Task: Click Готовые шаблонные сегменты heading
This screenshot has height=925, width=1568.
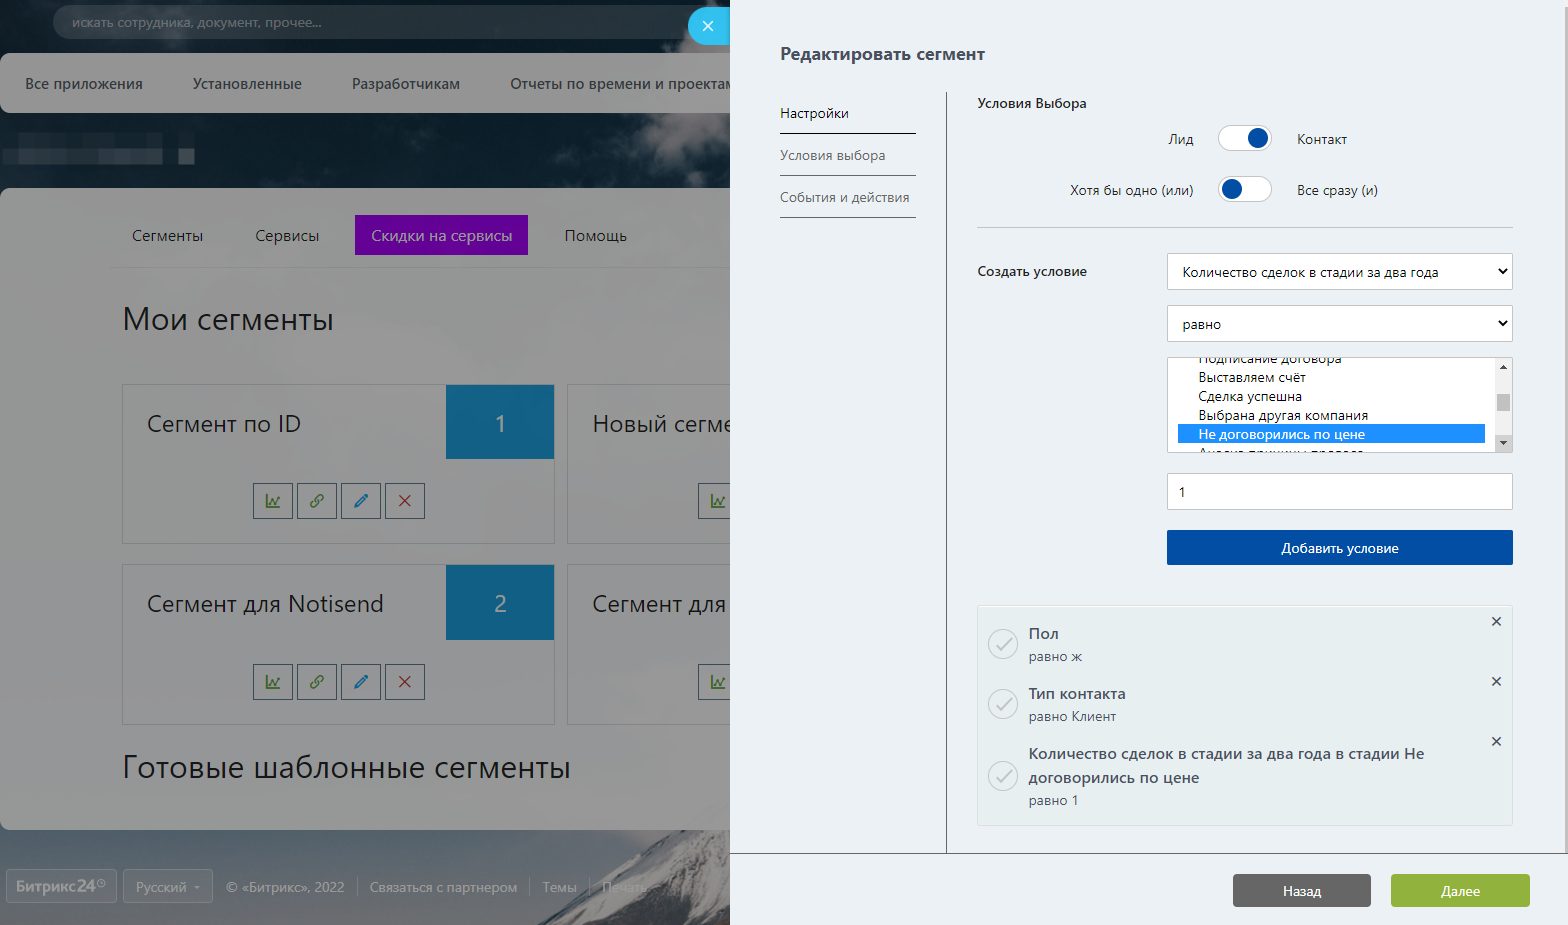Action: pos(346,768)
